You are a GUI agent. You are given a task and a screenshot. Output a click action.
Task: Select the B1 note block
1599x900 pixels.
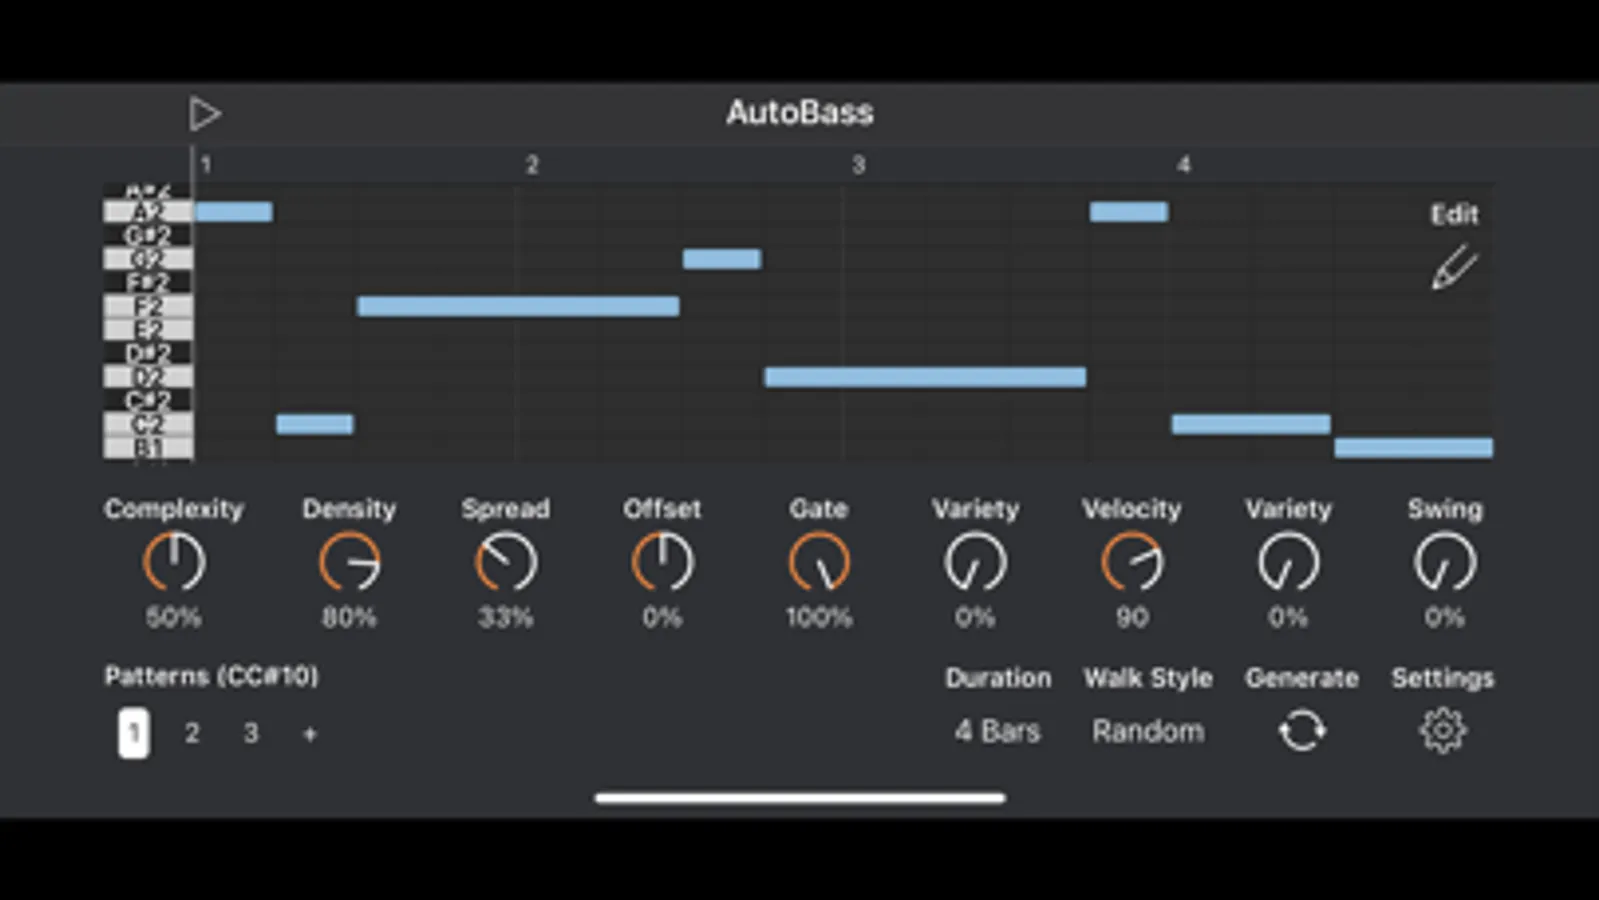1414,447
